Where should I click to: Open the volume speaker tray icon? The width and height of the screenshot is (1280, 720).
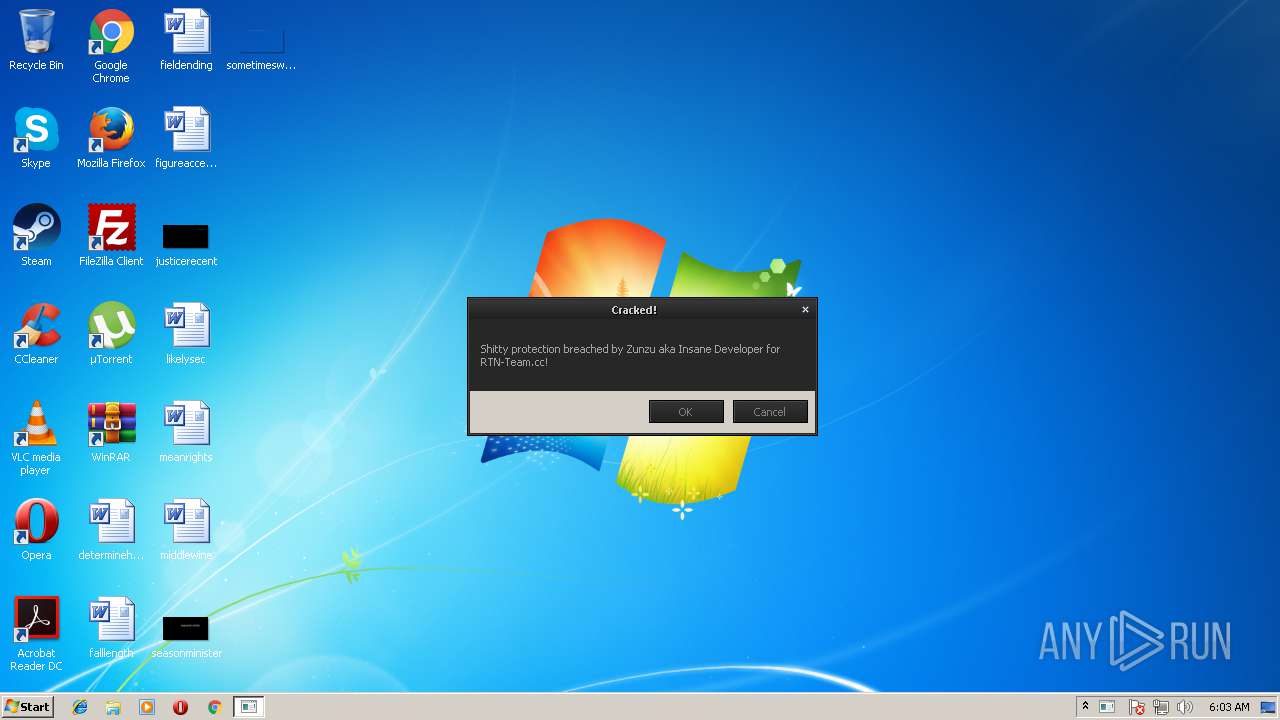coord(1185,707)
